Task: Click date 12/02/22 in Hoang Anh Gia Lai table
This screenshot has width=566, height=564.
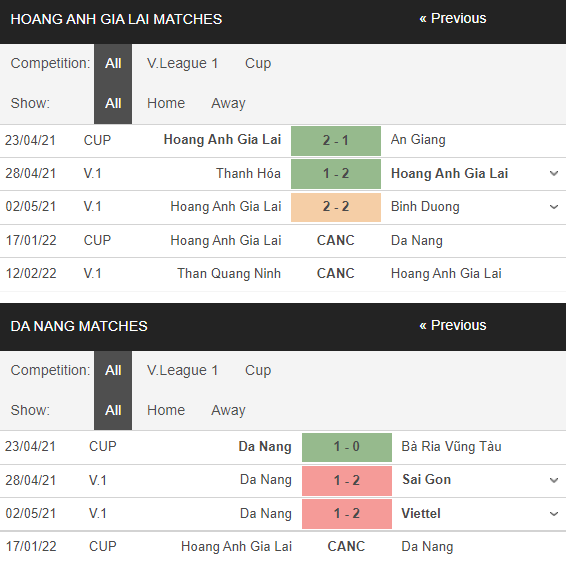Action: coord(31,274)
